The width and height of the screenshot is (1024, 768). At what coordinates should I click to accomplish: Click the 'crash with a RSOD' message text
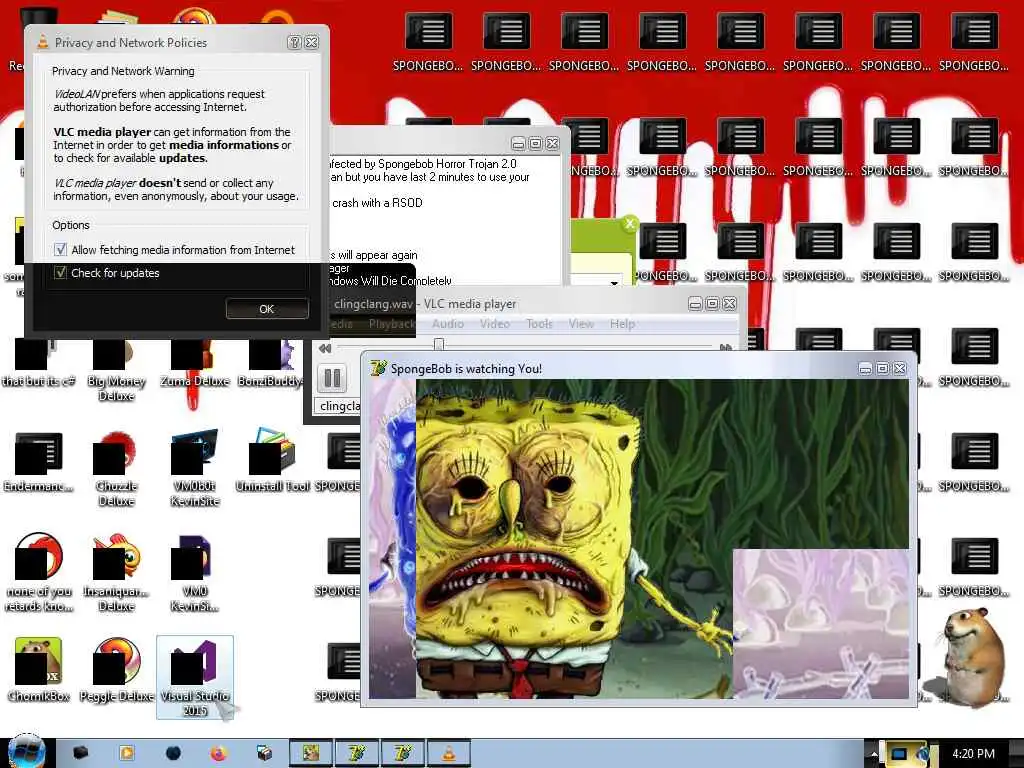click(x=377, y=202)
